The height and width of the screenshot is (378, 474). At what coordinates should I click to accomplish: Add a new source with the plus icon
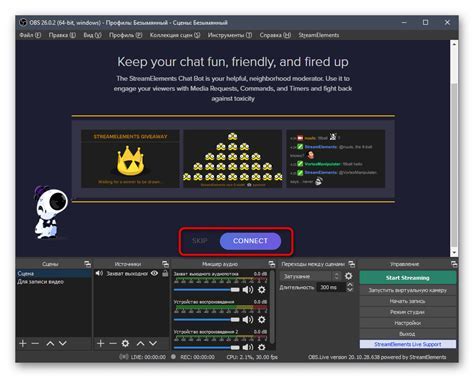pyautogui.click(x=100, y=343)
